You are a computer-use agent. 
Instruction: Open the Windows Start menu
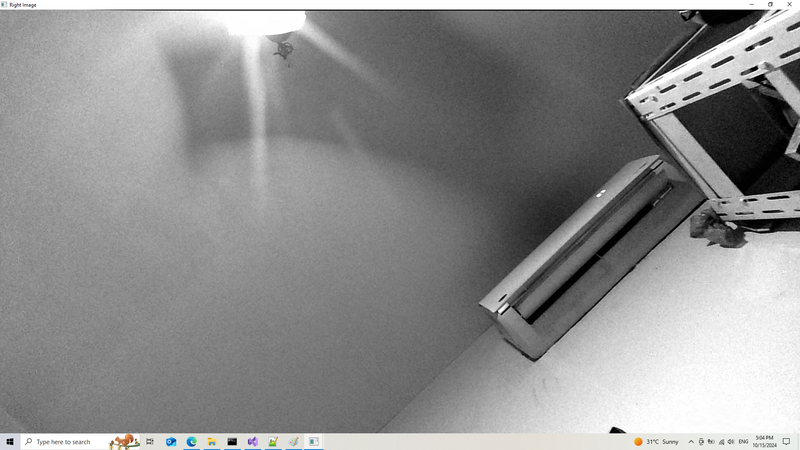point(9,441)
